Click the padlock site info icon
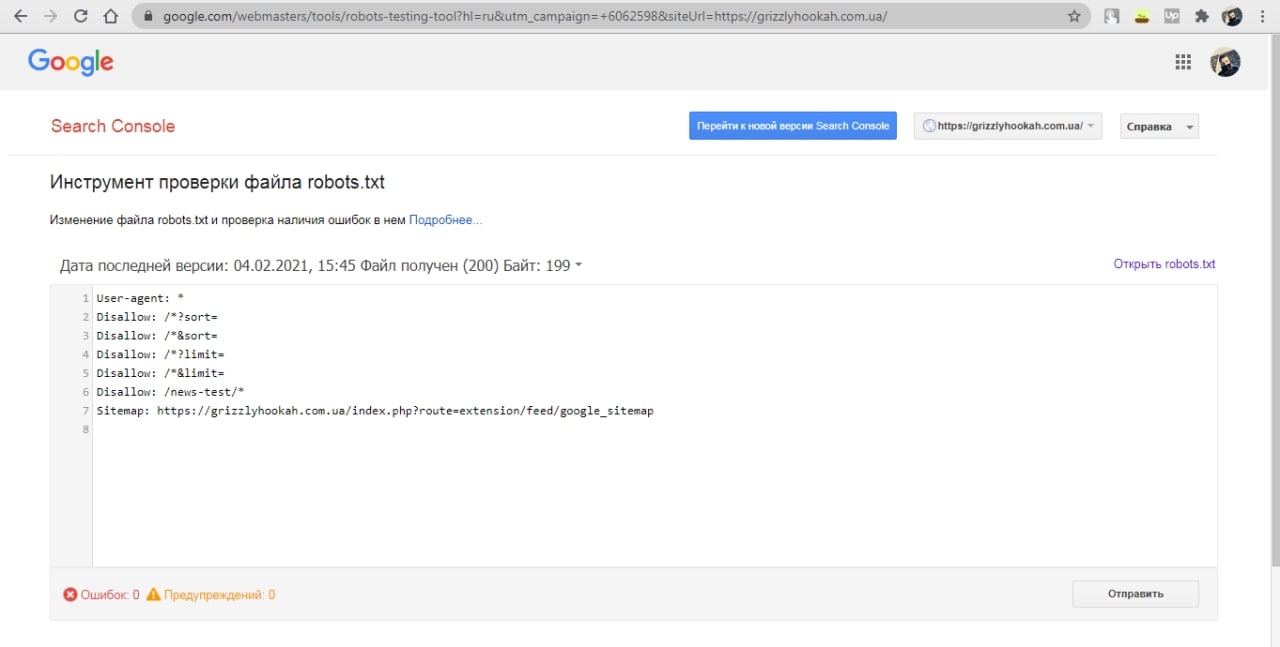The width and height of the screenshot is (1280, 647). [148, 16]
